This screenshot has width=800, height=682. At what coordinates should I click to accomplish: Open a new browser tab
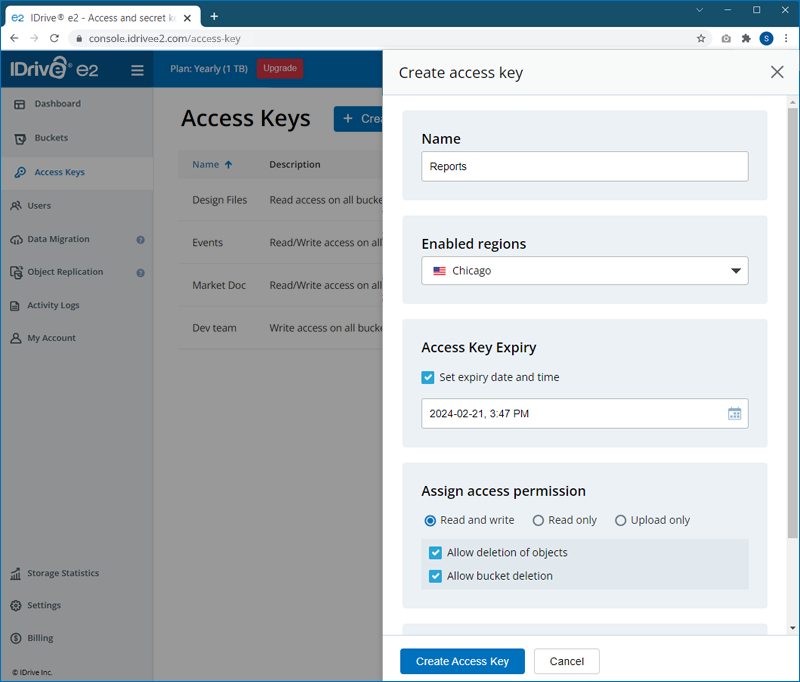pos(214,16)
